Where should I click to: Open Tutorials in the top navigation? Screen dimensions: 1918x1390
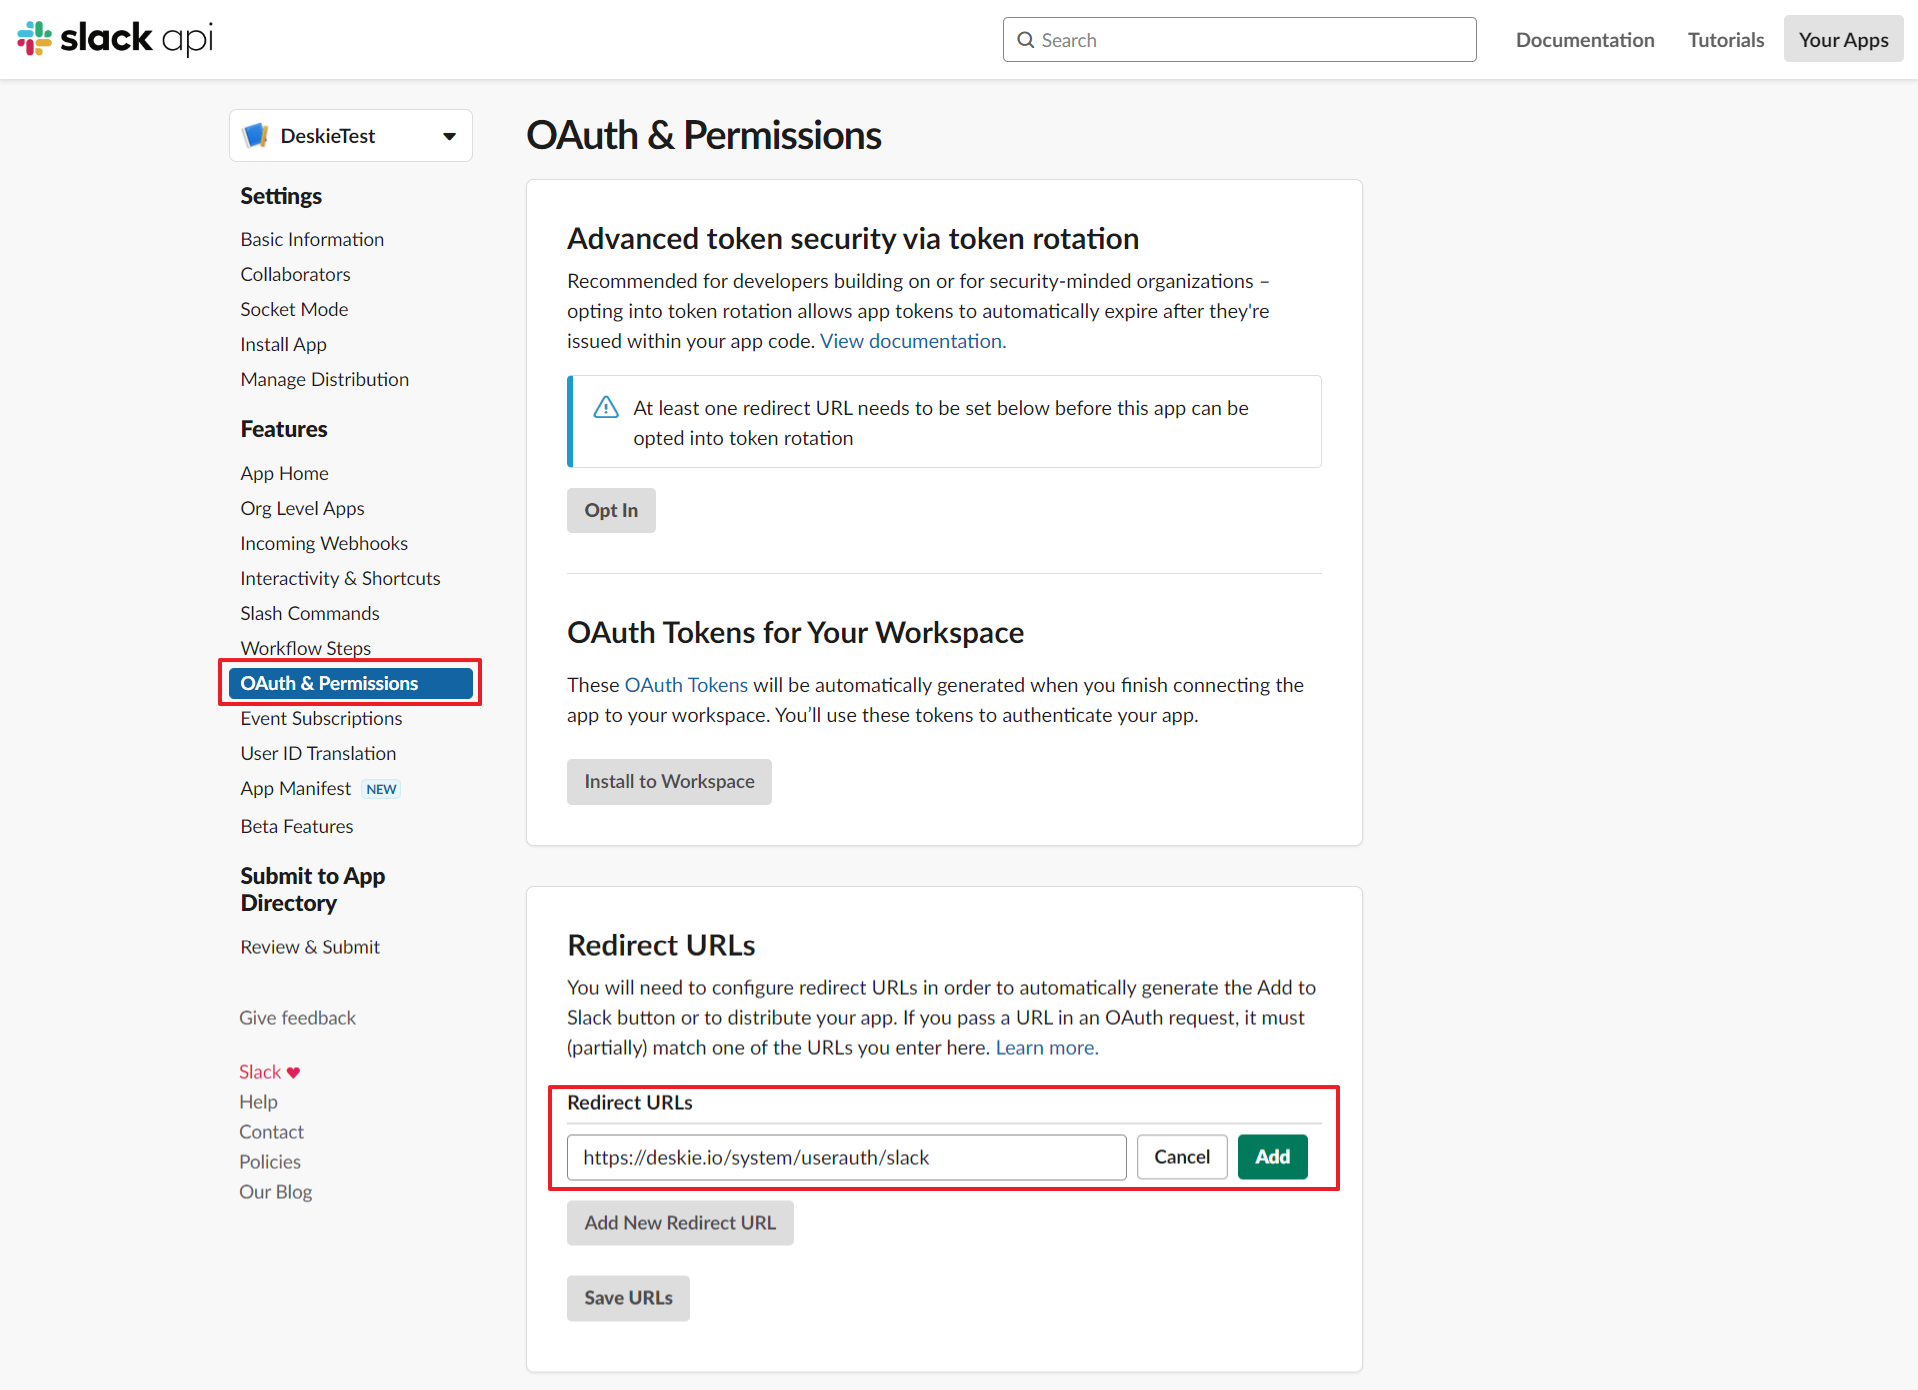click(x=1726, y=40)
